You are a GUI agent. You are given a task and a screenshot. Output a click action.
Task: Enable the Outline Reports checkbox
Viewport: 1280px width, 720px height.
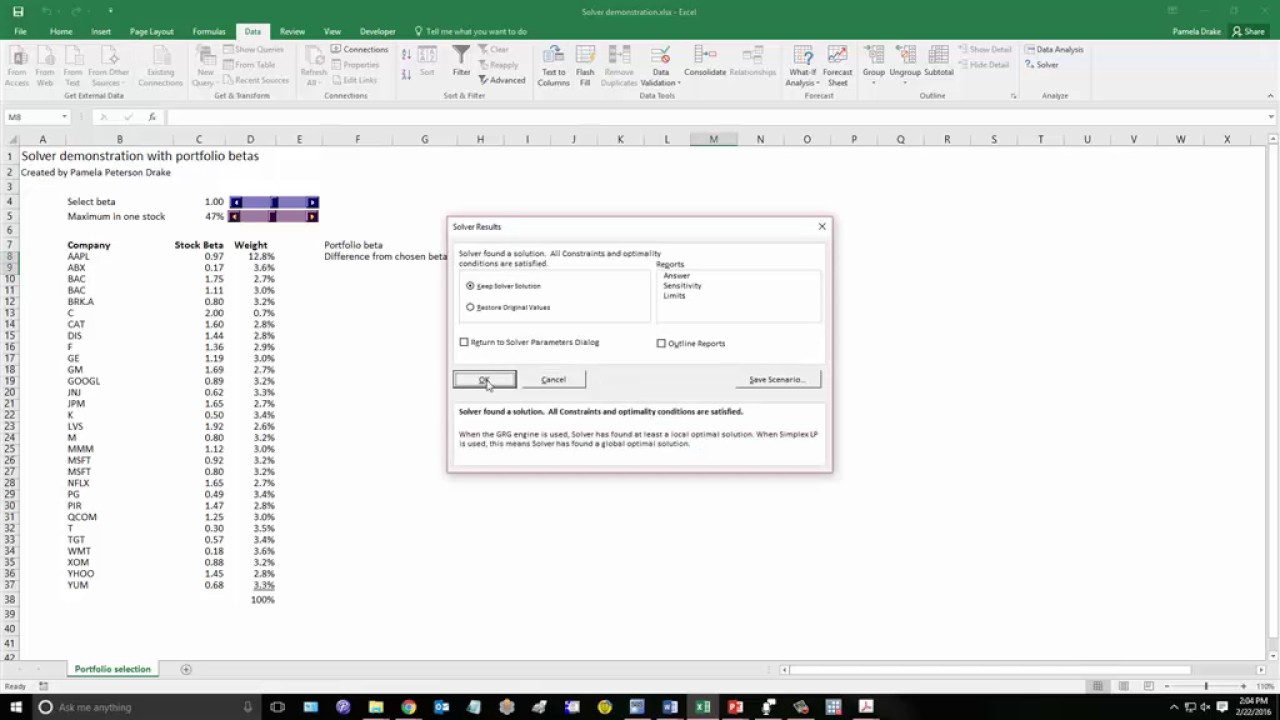(x=690, y=343)
